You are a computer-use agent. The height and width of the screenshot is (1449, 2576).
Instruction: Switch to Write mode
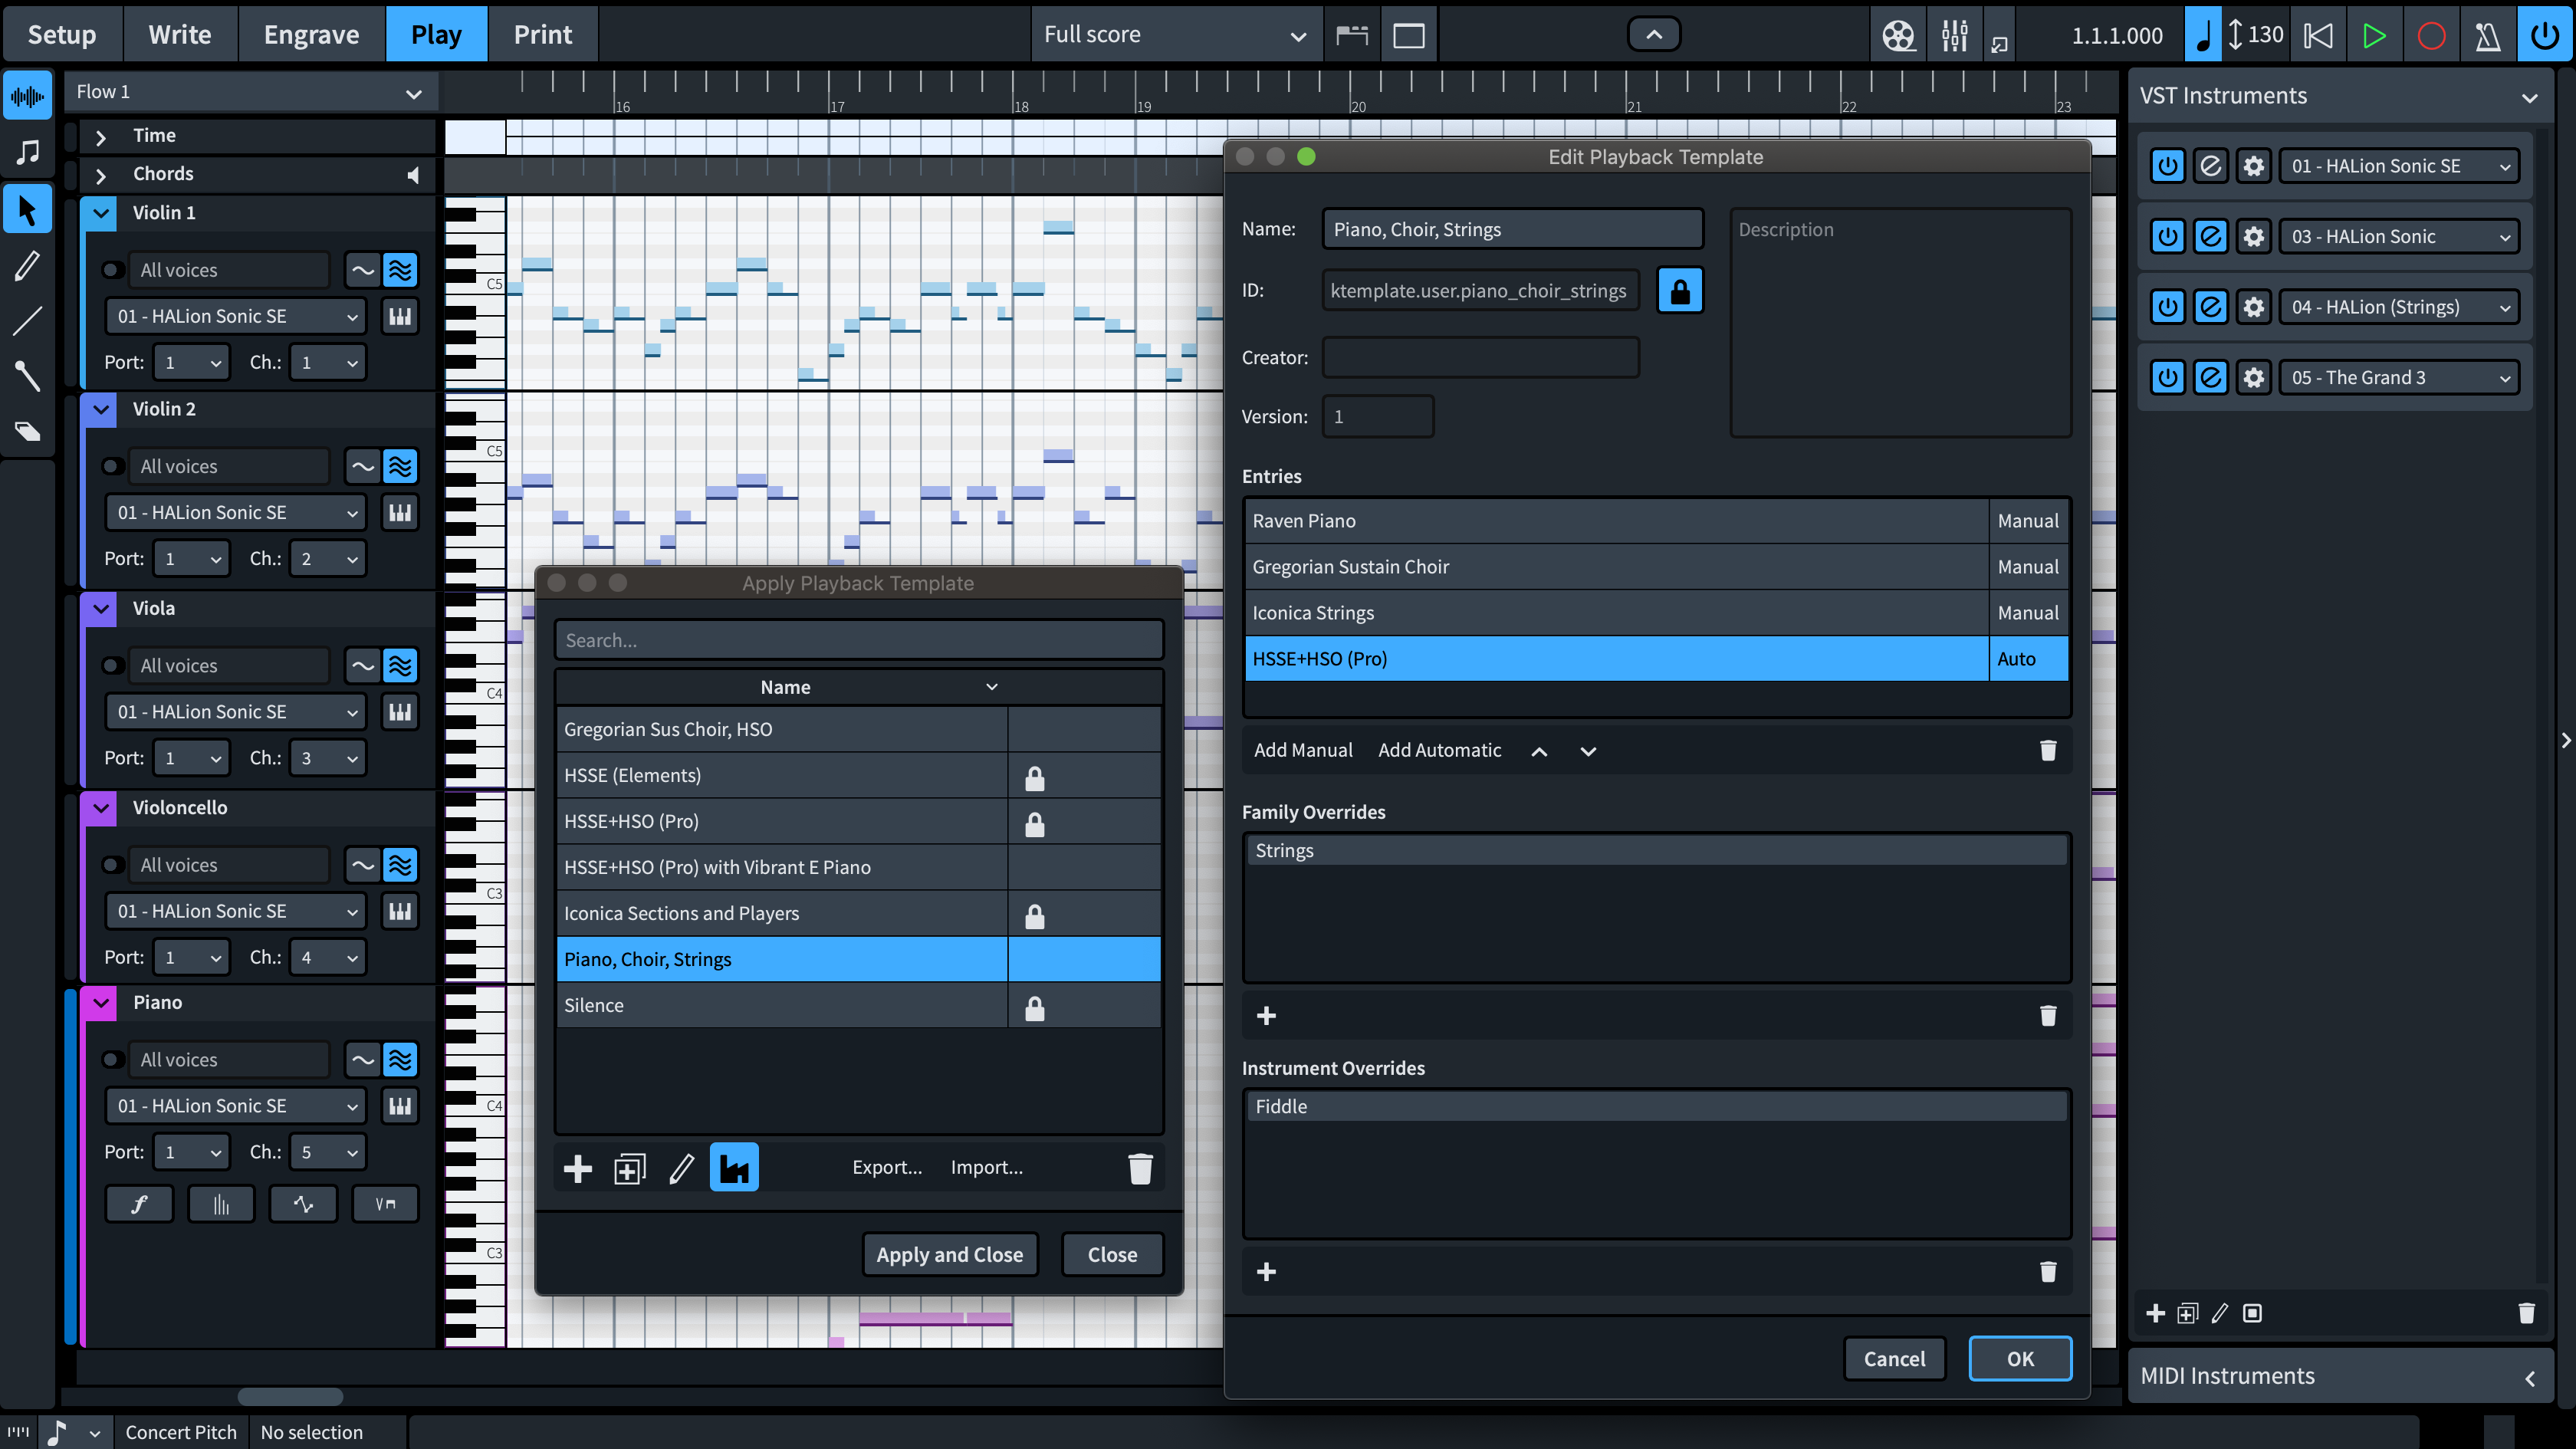(x=180, y=33)
